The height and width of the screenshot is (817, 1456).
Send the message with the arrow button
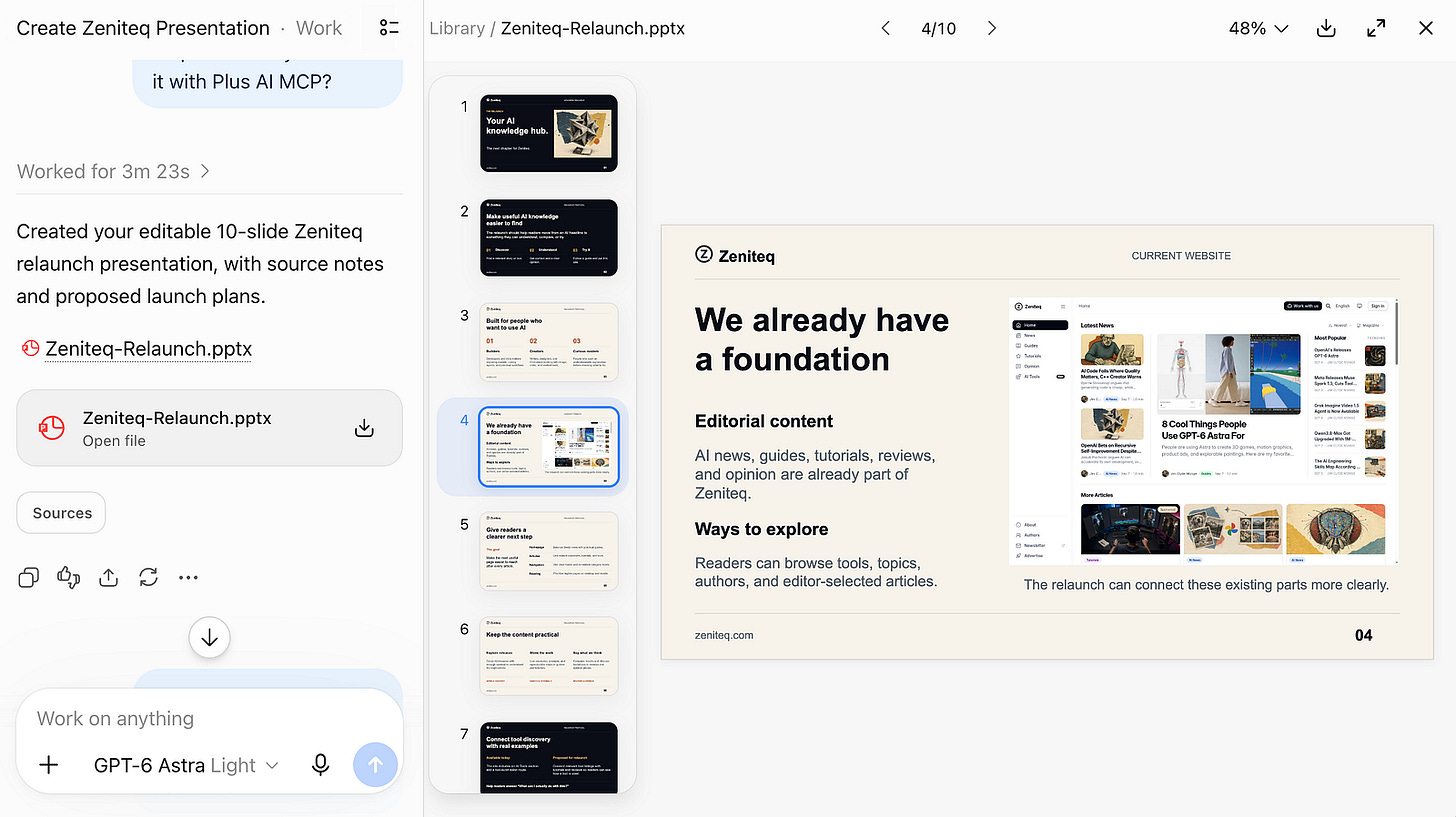[x=376, y=765]
